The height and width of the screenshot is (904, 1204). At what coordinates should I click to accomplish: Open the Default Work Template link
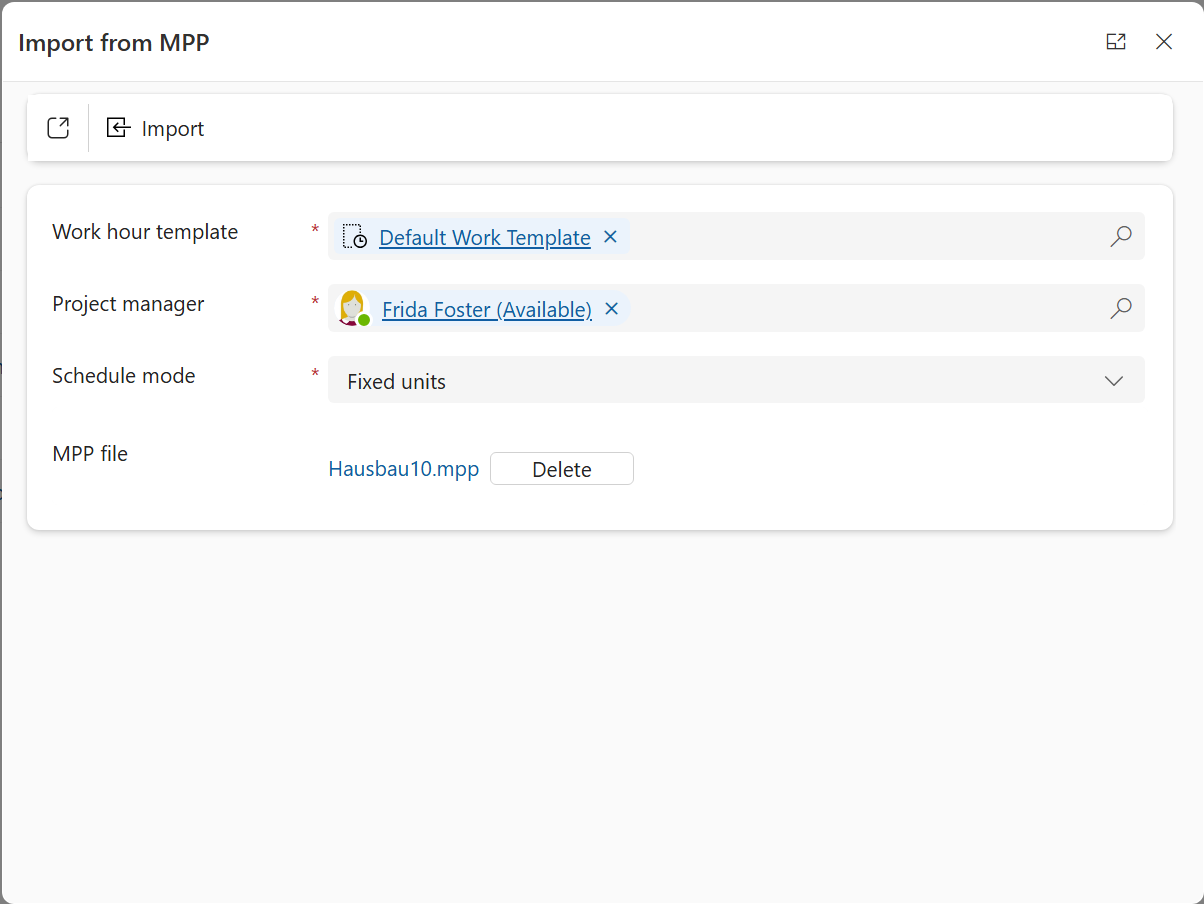484,238
